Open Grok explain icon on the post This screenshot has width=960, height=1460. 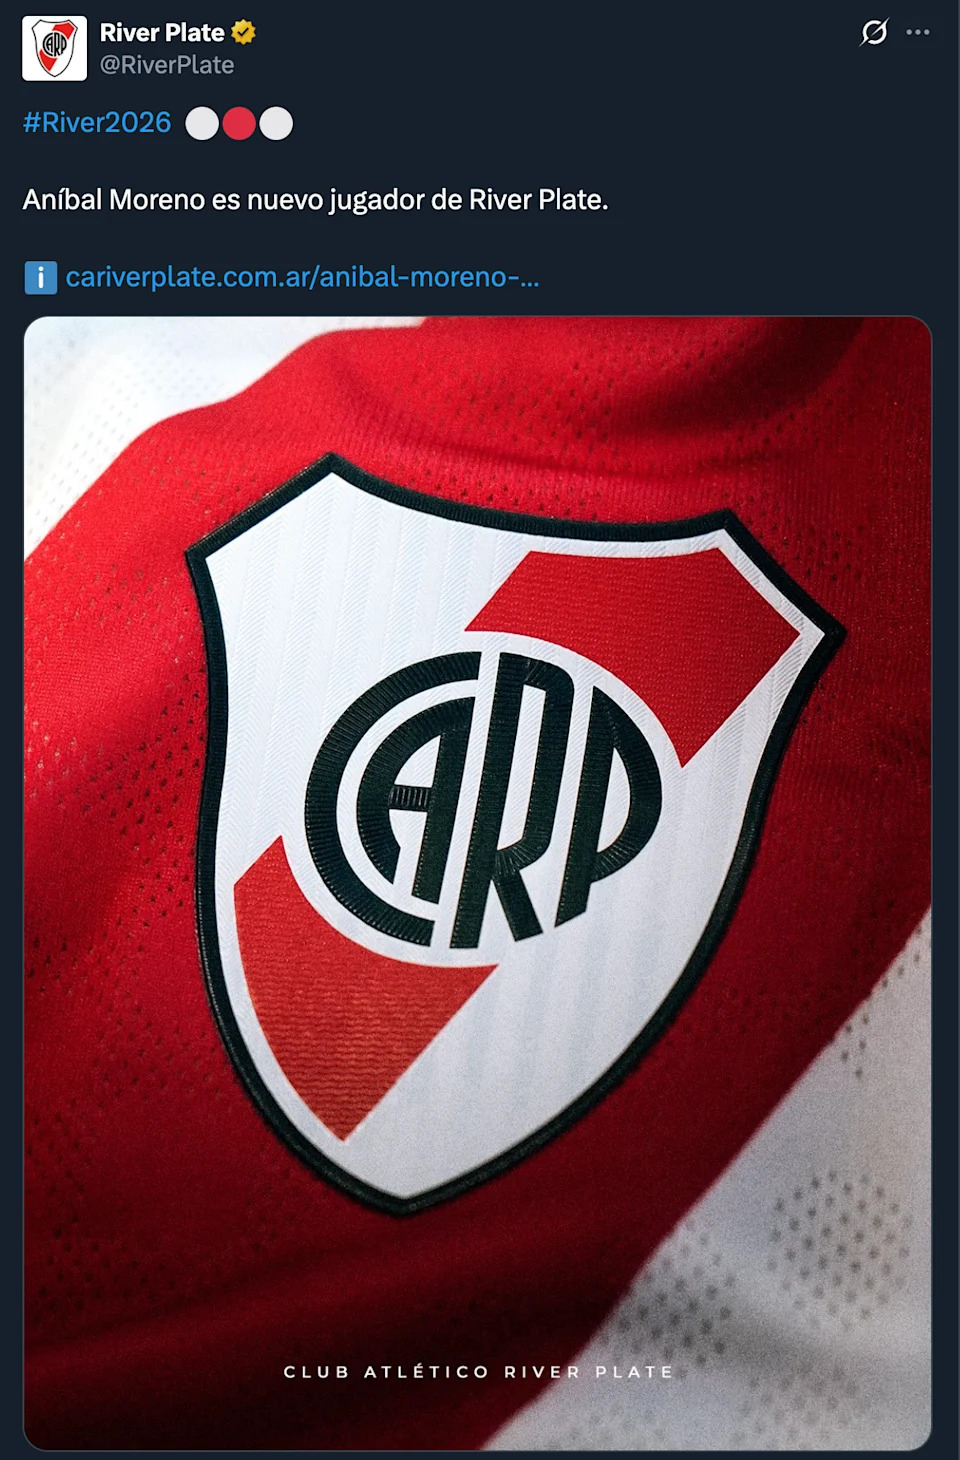tap(874, 33)
